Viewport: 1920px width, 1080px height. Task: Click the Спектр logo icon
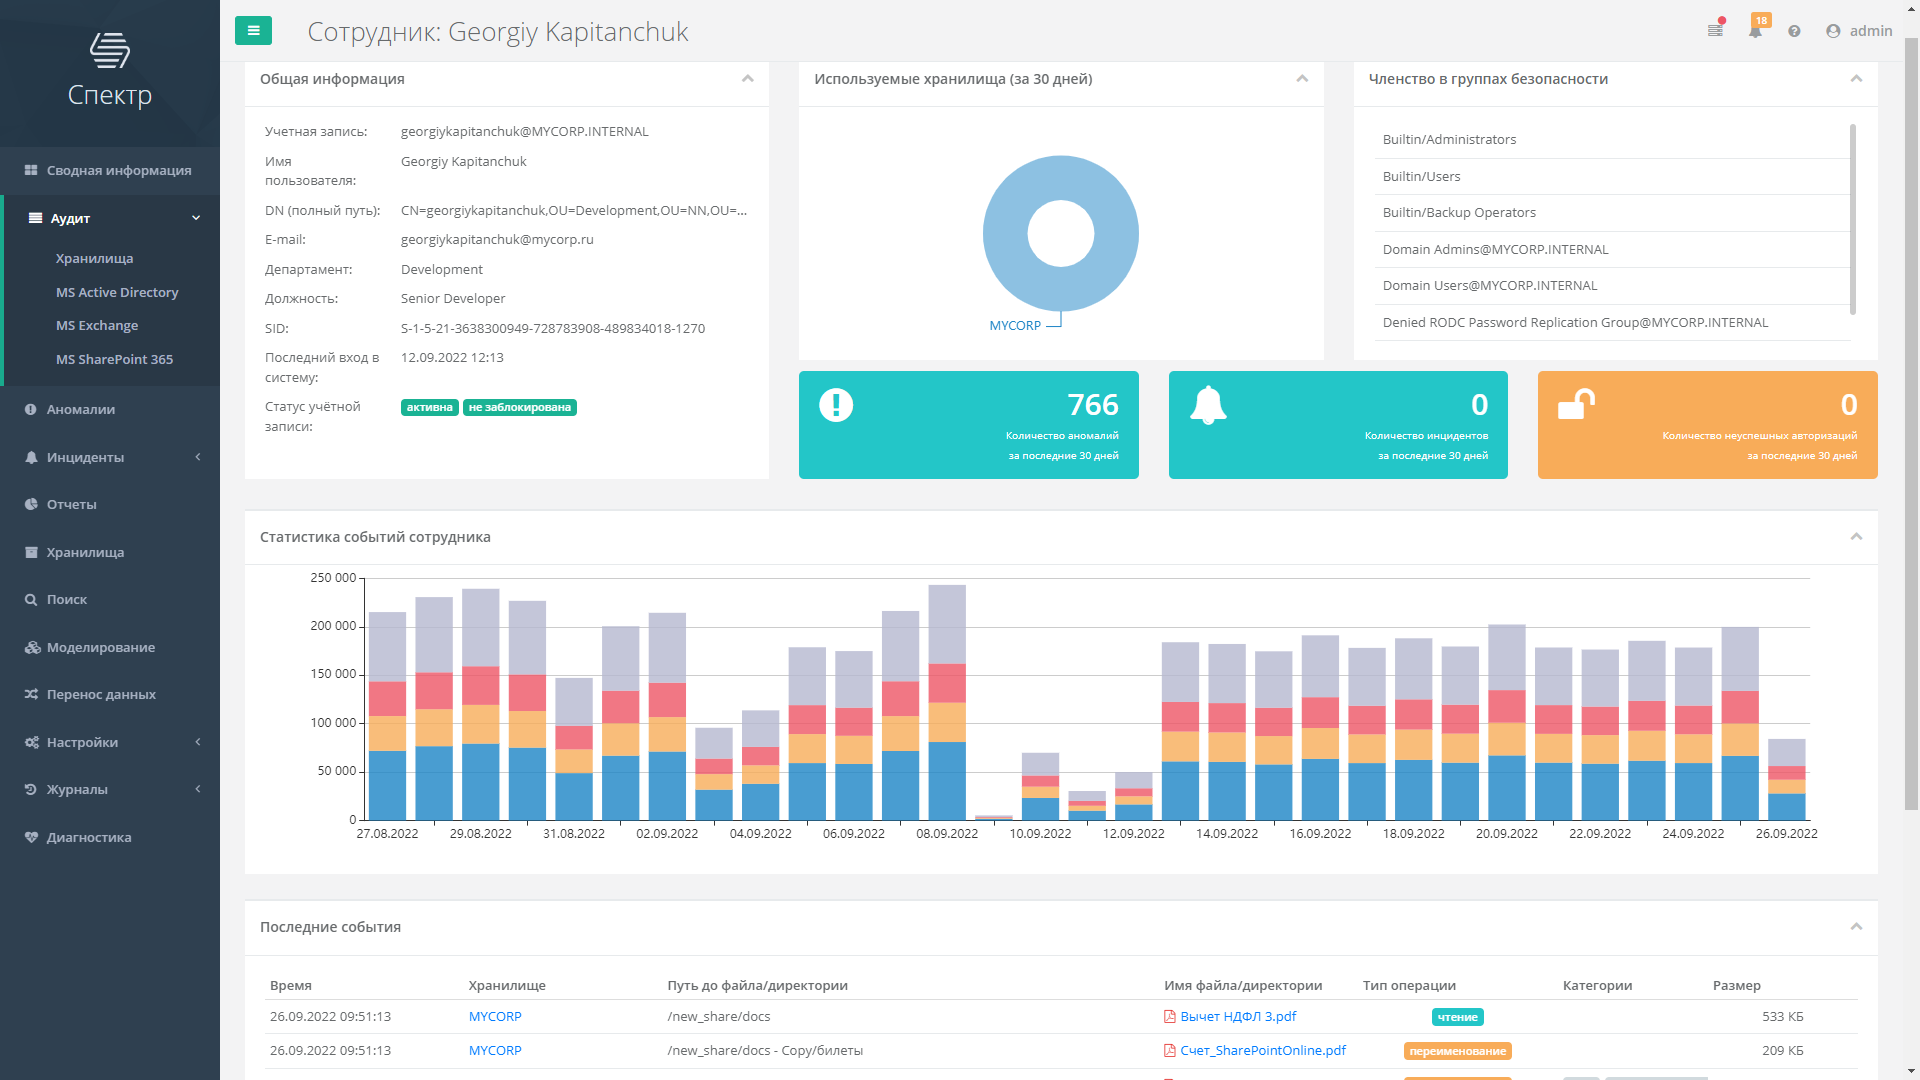110,50
